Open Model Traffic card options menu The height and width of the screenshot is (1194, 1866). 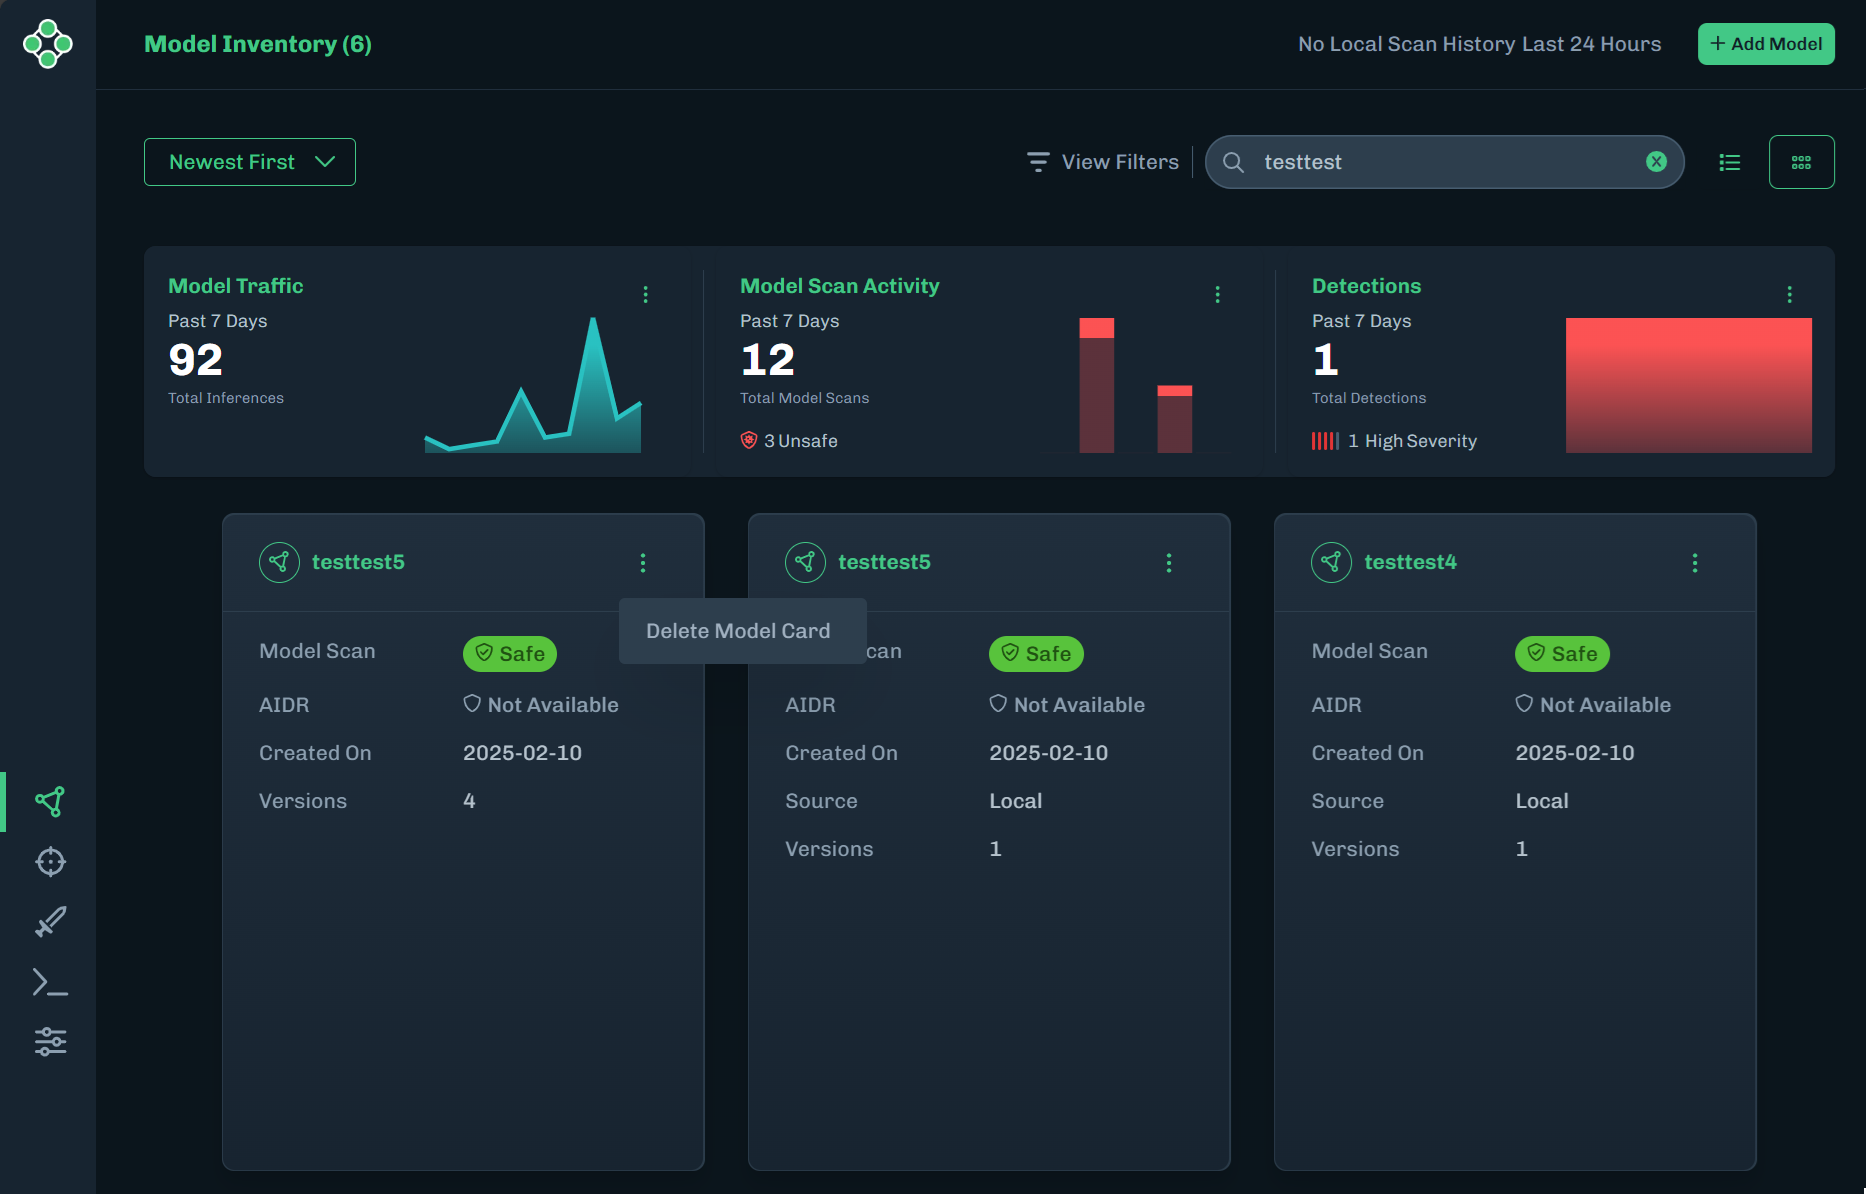click(x=645, y=294)
